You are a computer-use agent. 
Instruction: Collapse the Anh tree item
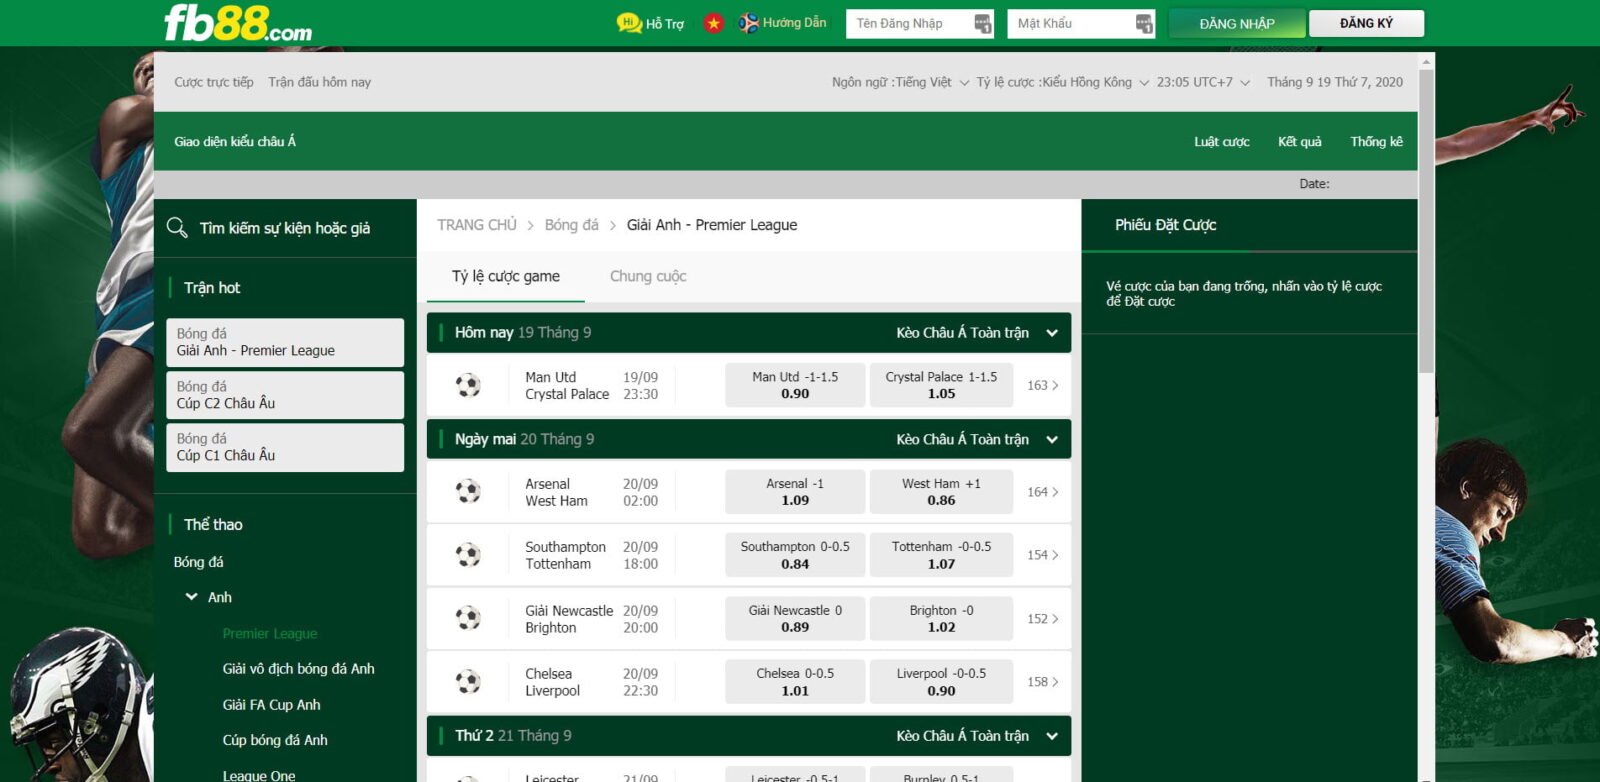[x=192, y=597]
